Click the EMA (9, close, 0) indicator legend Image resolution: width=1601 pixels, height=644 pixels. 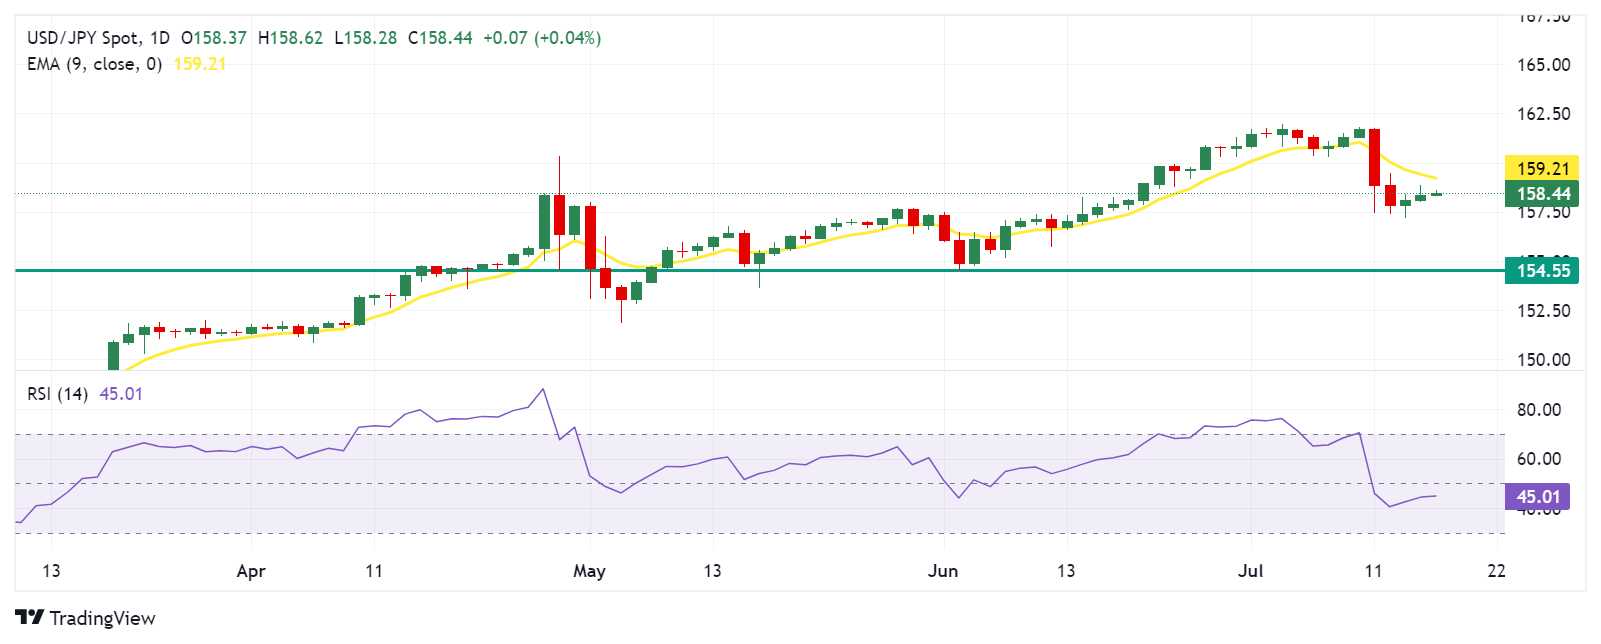tap(94, 64)
